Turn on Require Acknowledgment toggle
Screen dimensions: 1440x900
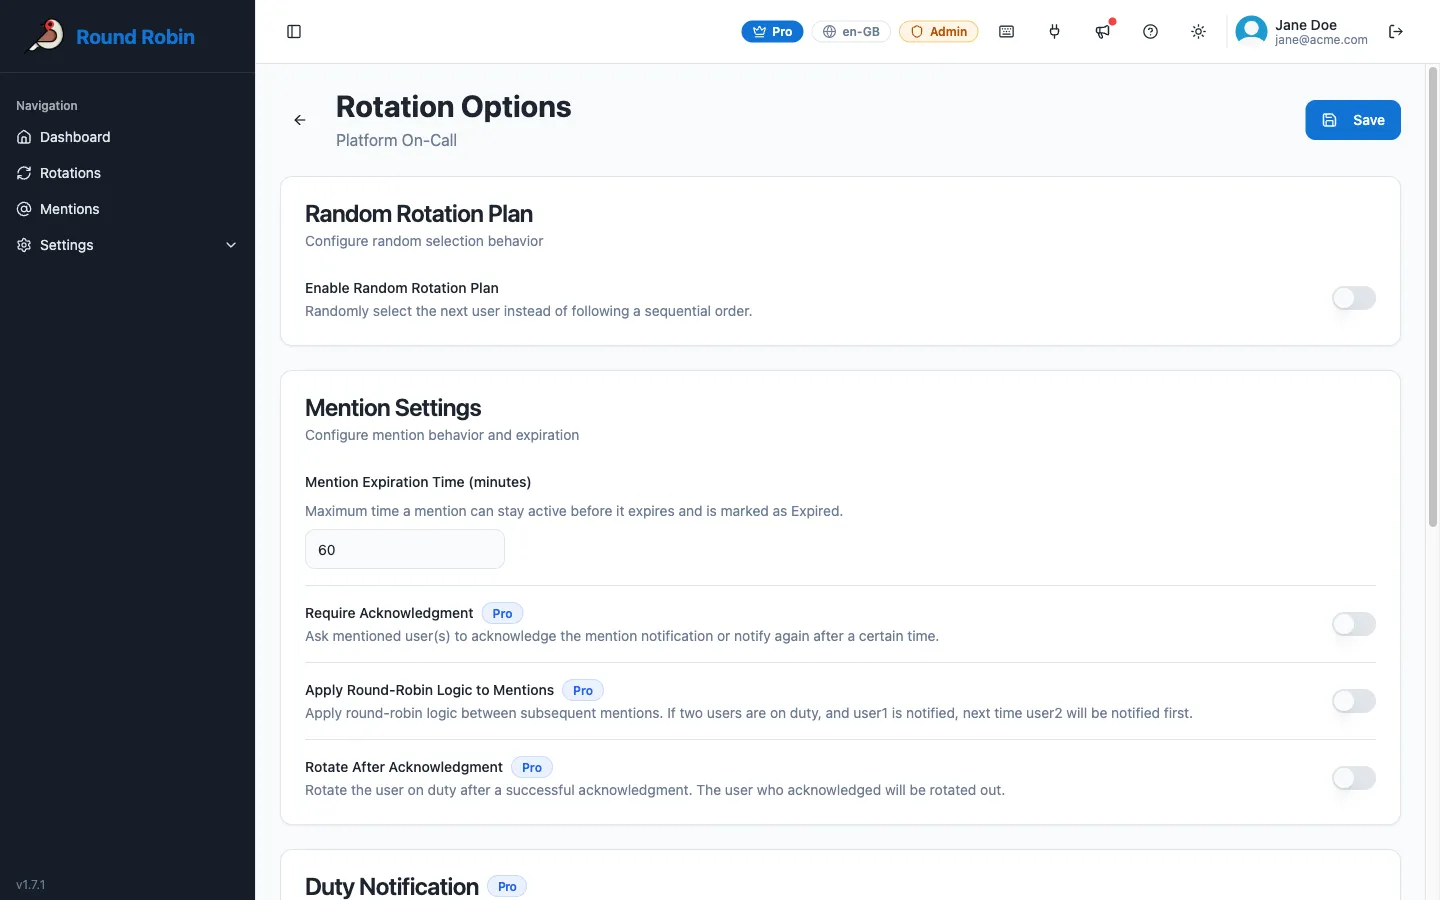pos(1354,624)
